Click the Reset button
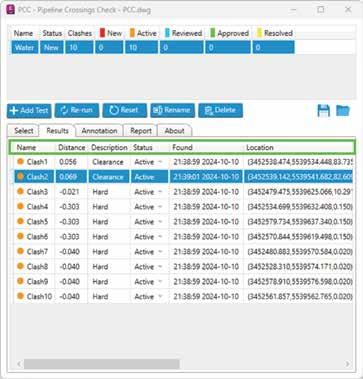Viewport: 363px width, 379px height. [x=125, y=110]
